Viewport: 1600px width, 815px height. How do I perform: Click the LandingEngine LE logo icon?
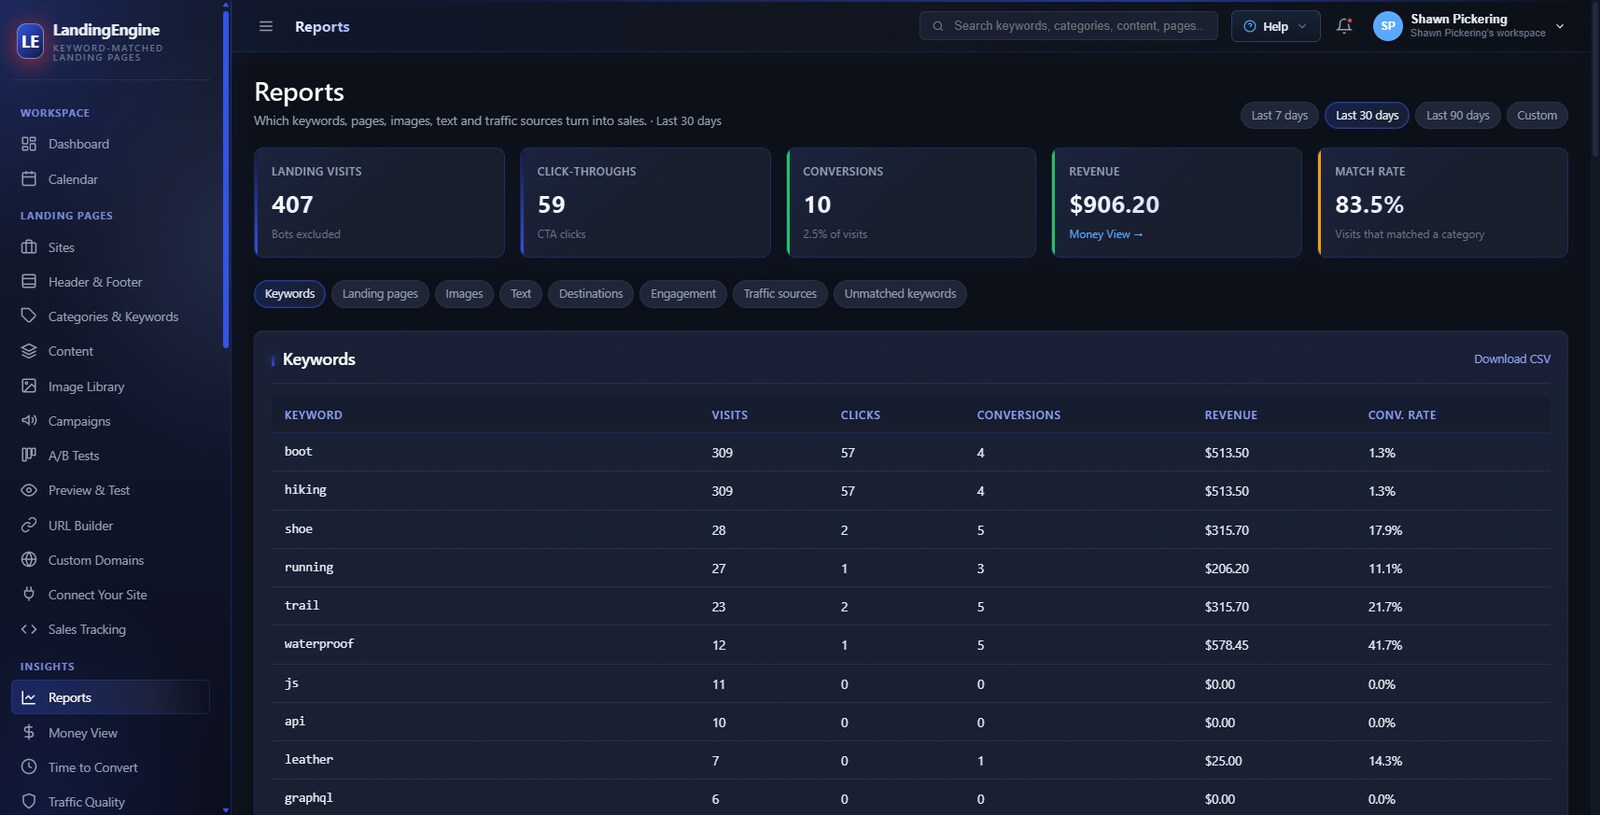[31, 41]
